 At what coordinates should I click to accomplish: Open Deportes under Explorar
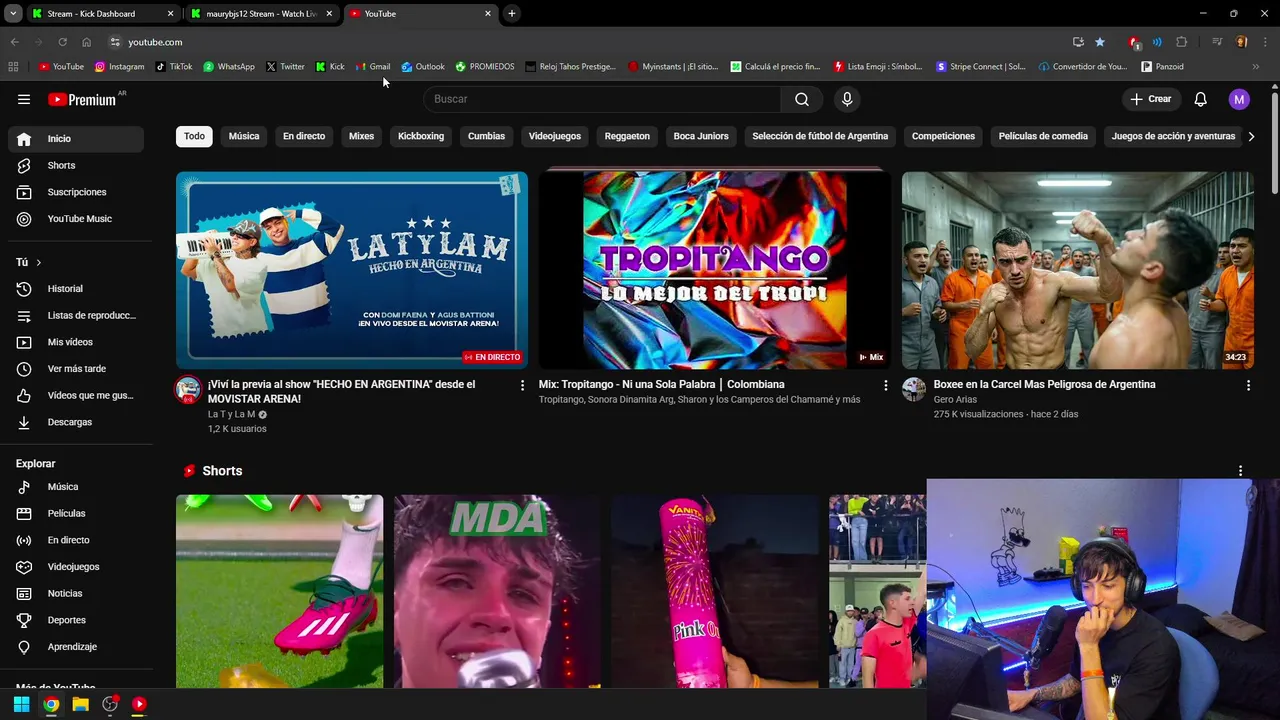coord(76,620)
